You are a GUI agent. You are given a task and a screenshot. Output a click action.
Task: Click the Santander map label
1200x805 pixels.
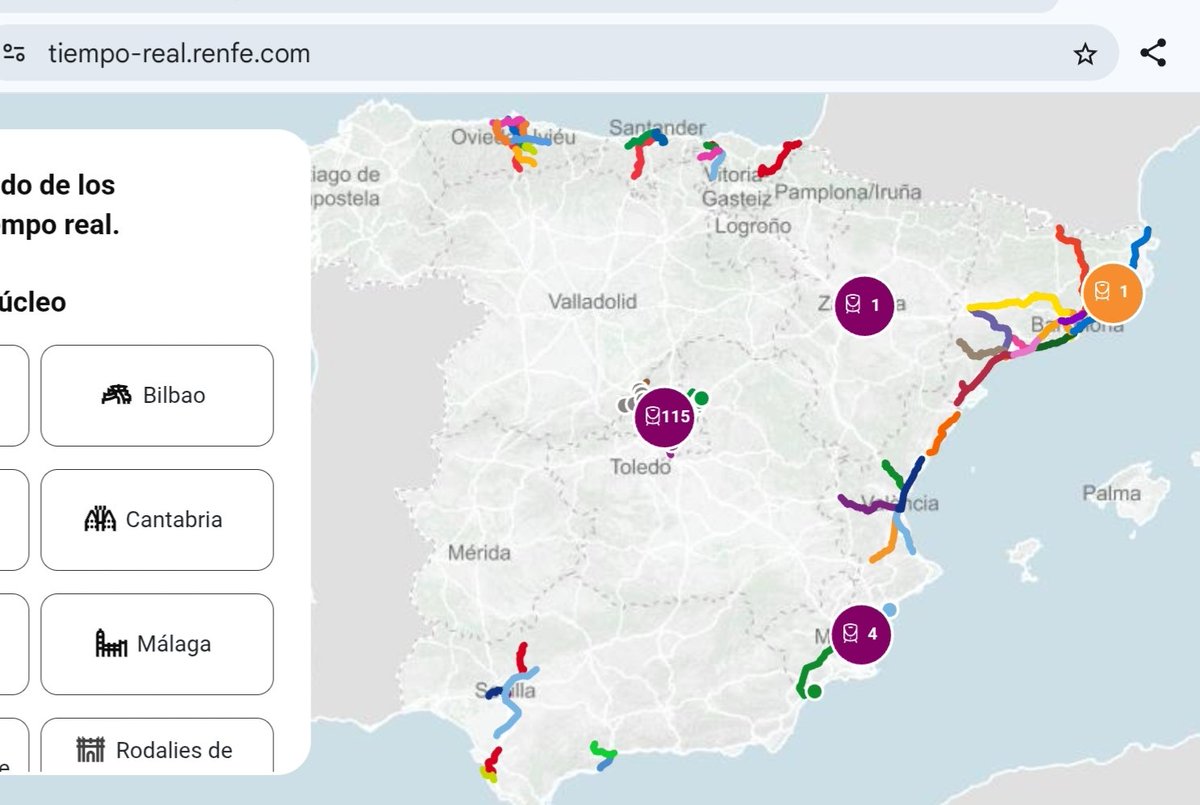(x=657, y=128)
